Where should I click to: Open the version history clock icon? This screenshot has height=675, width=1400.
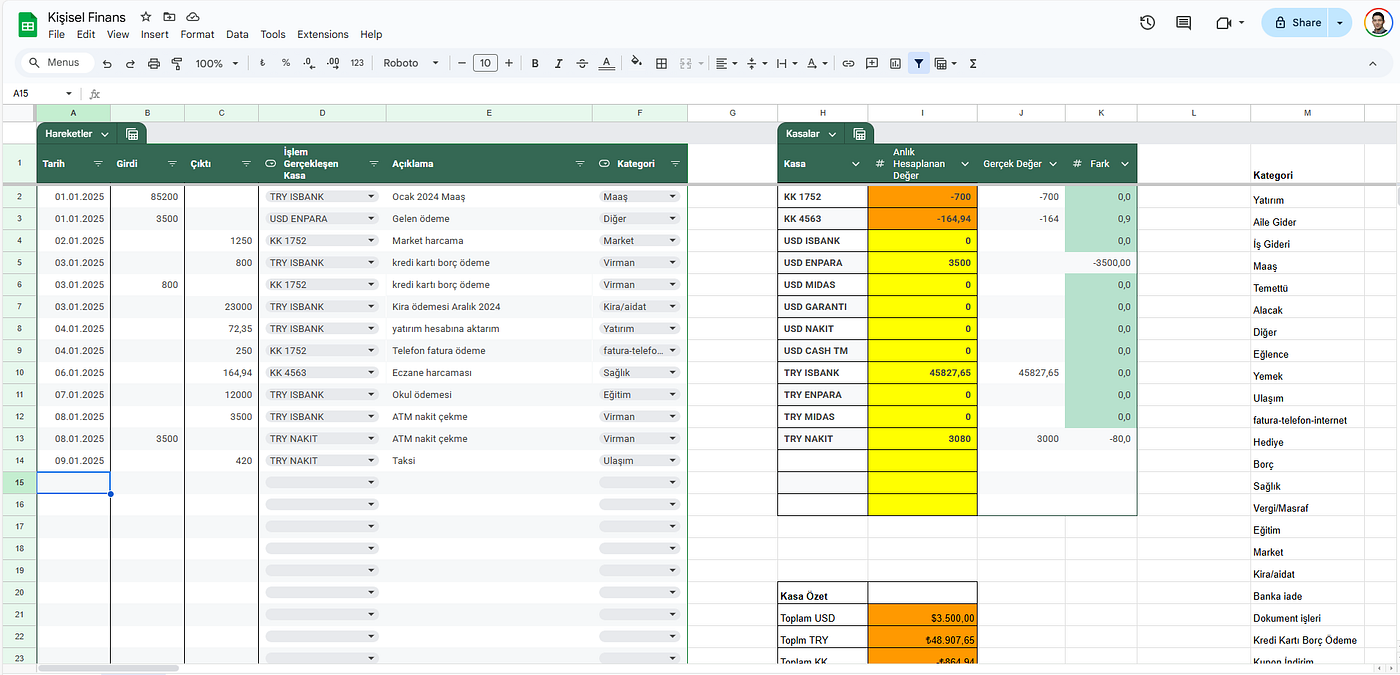pyautogui.click(x=1147, y=22)
